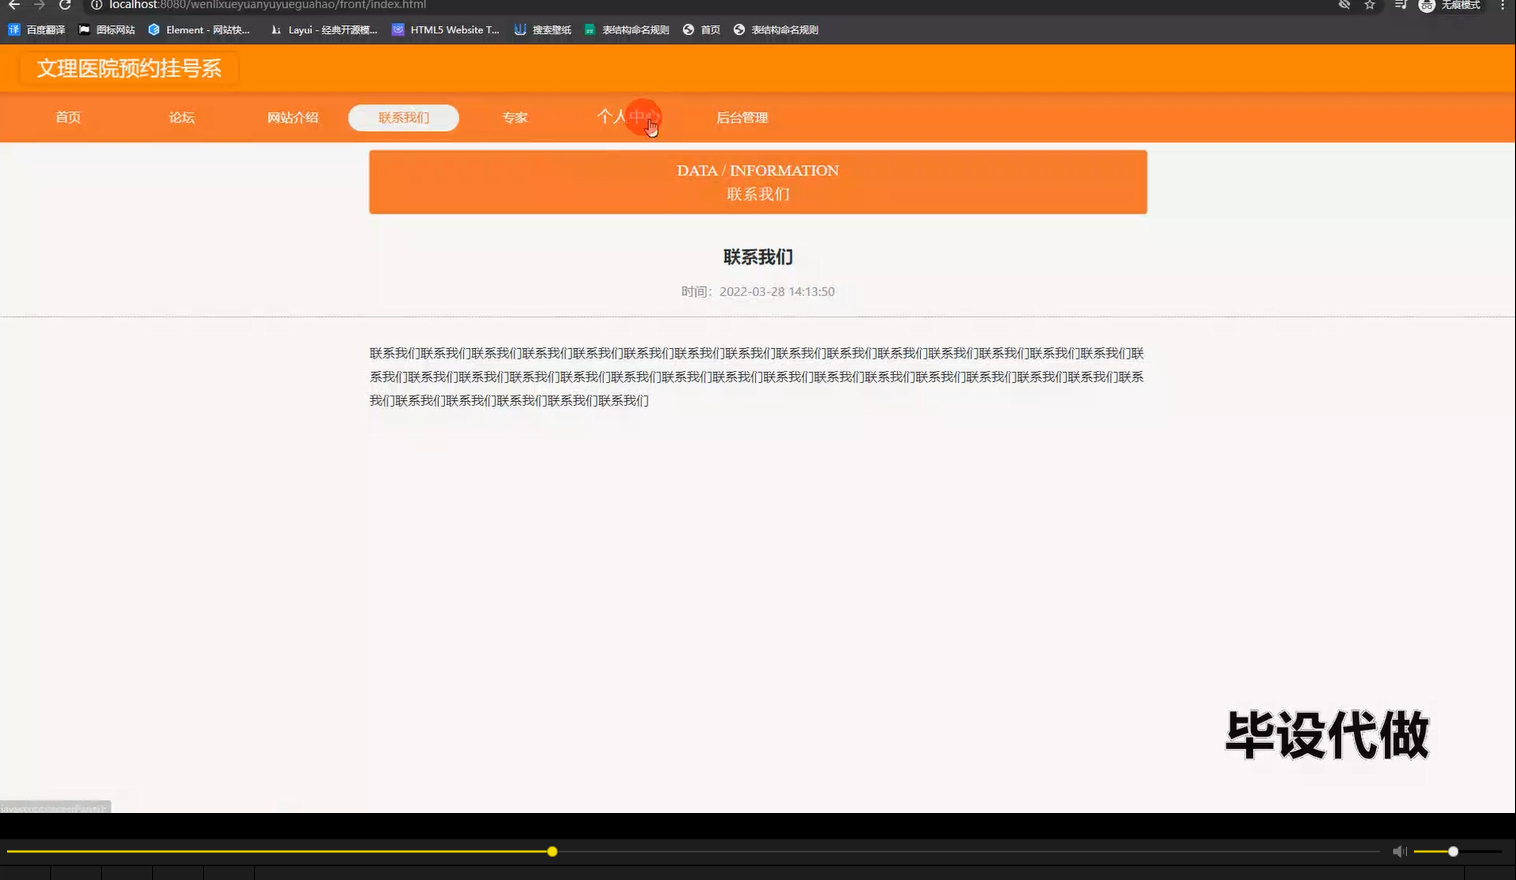The width and height of the screenshot is (1516, 880).
Task: Switch to the 论坛 navigation tab
Action: point(181,117)
